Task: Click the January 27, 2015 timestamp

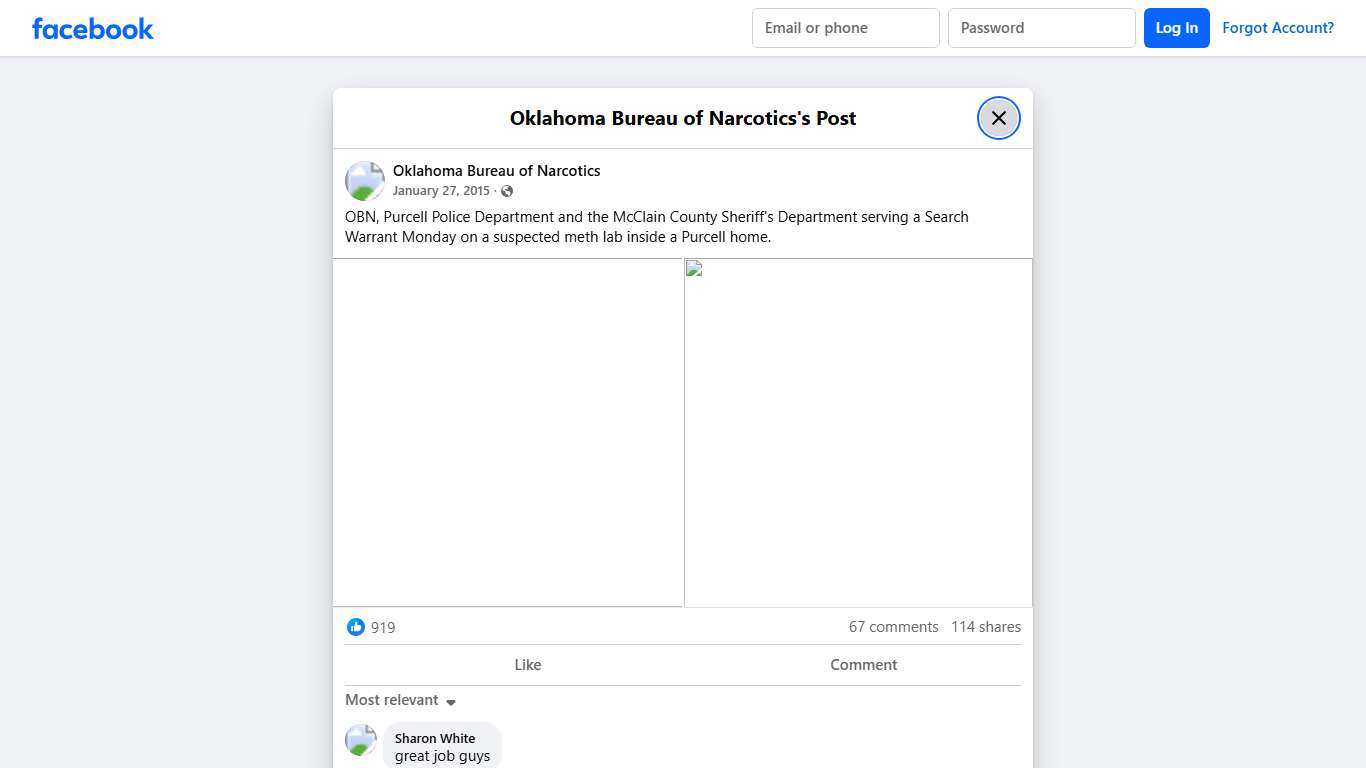Action: [x=441, y=191]
